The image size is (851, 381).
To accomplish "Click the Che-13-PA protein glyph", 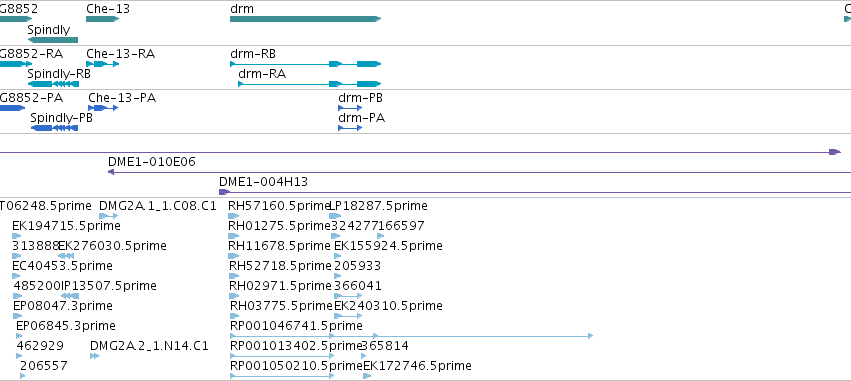I will click(x=103, y=108).
